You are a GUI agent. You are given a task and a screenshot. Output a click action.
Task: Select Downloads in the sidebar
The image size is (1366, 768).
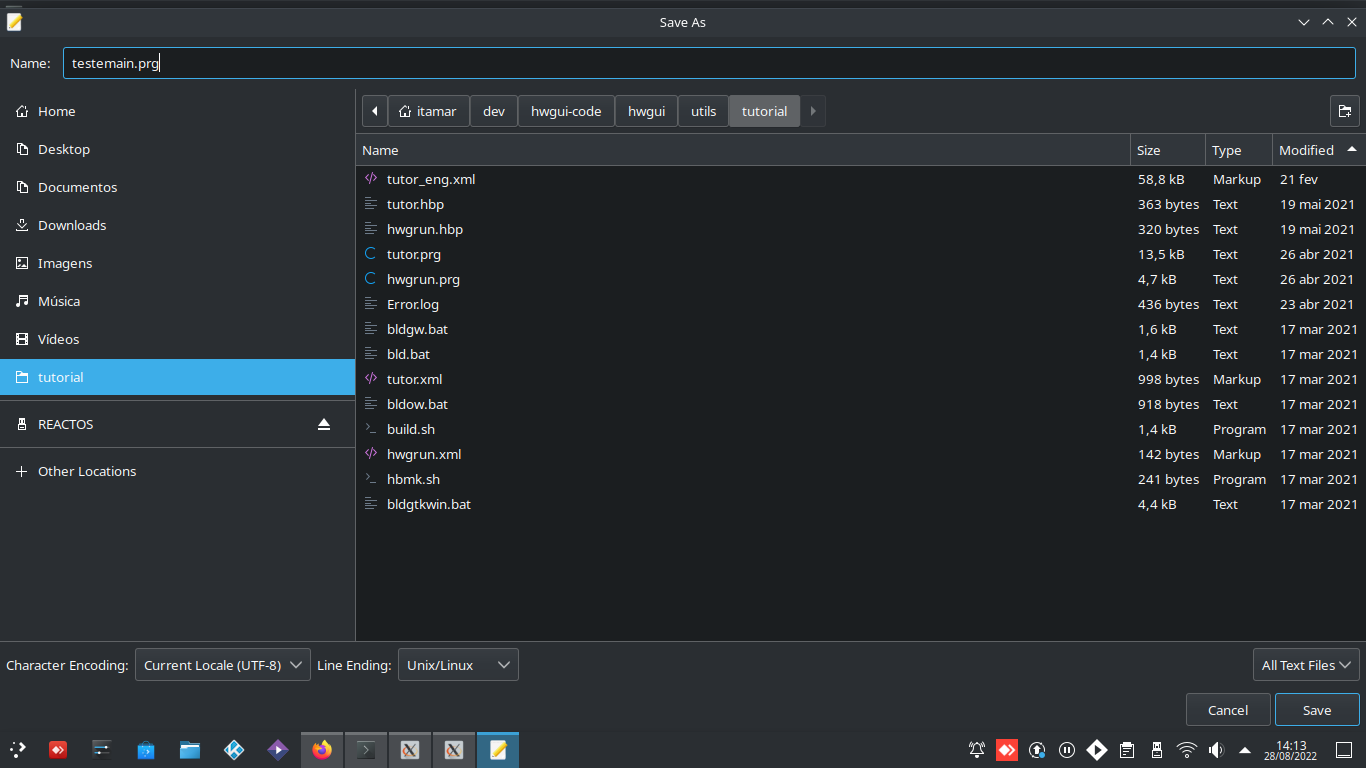pos(72,225)
